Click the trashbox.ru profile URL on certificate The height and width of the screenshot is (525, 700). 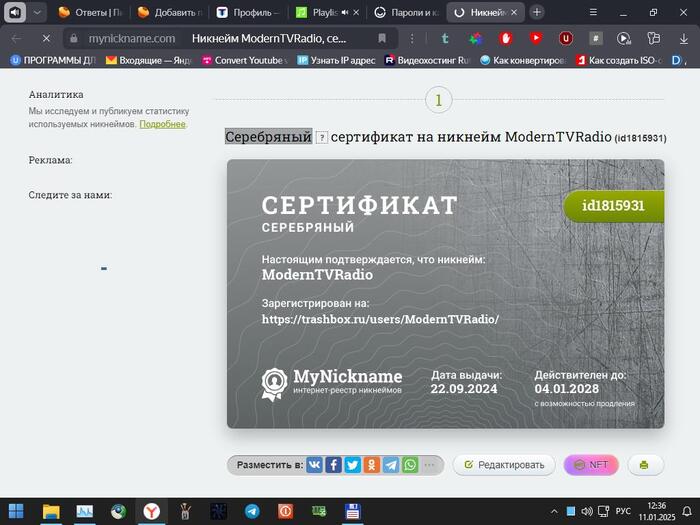[380, 319]
